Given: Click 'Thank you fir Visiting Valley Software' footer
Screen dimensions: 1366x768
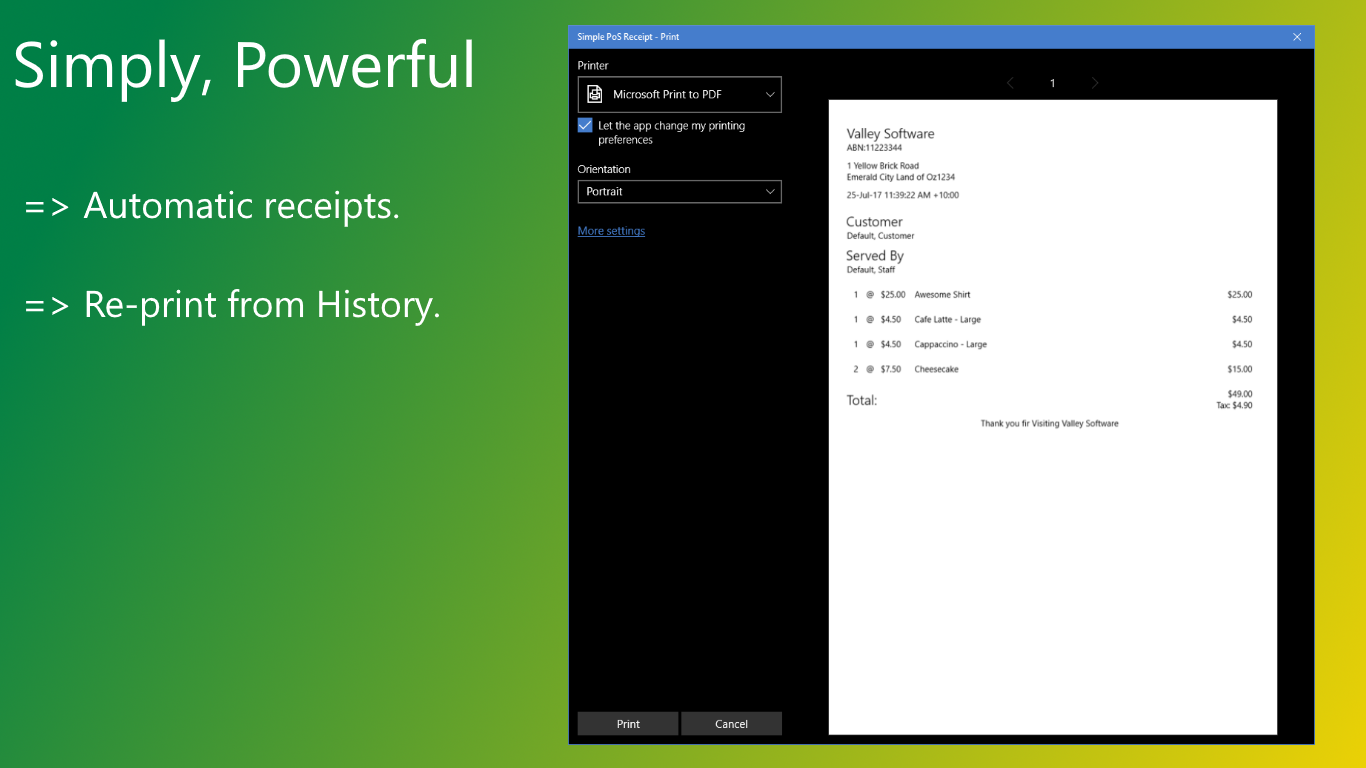Looking at the screenshot, I should 1049,424.
